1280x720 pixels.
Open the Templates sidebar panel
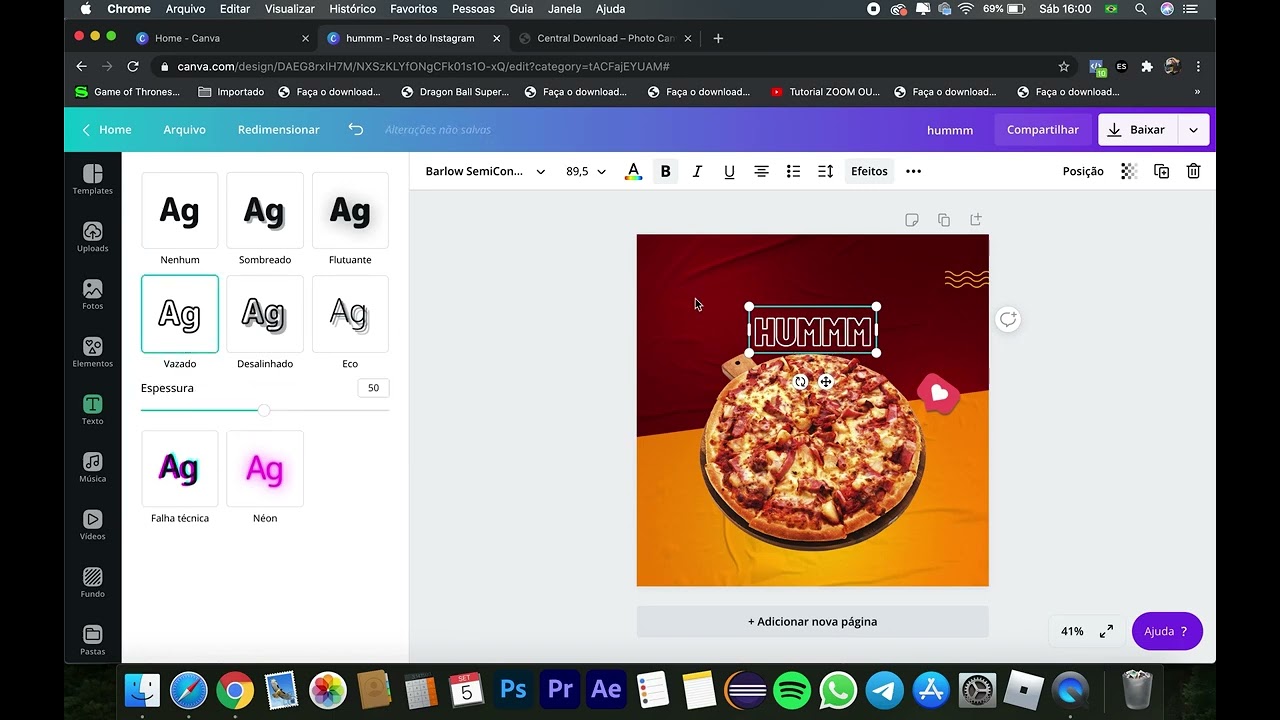[92, 180]
